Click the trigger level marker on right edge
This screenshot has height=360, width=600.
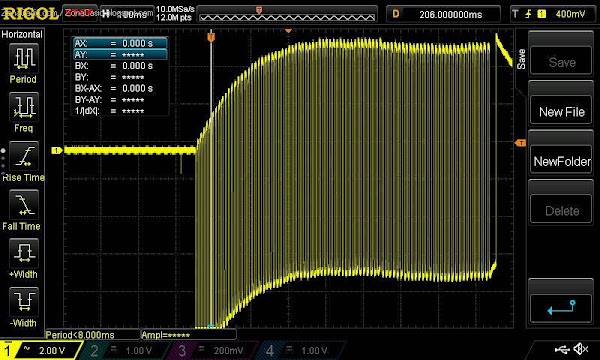pyautogui.click(x=520, y=143)
